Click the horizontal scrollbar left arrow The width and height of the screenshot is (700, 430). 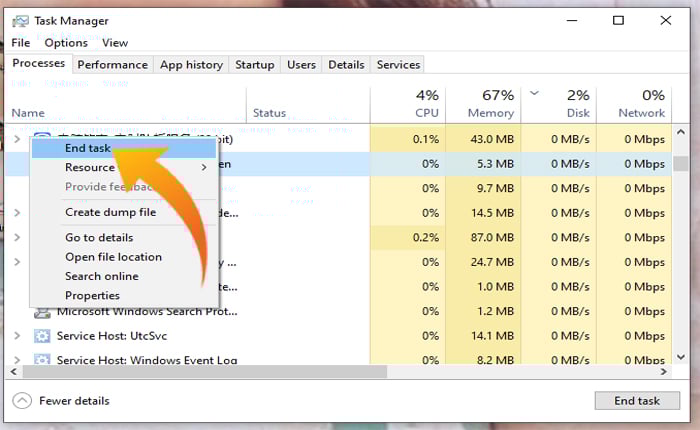point(14,372)
